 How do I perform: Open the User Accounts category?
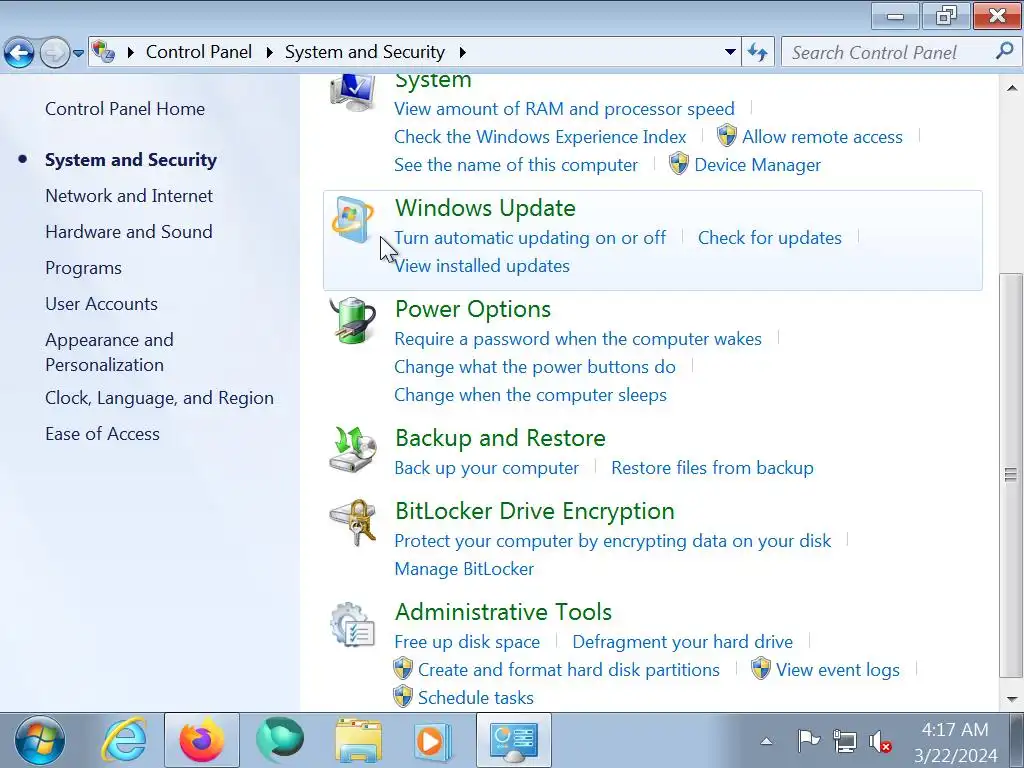101,304
